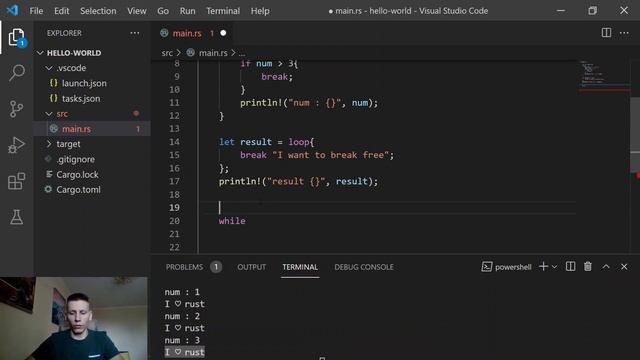Open the Extensions view
The height and width of the screenshot is (360, 640).
point(17,181)
